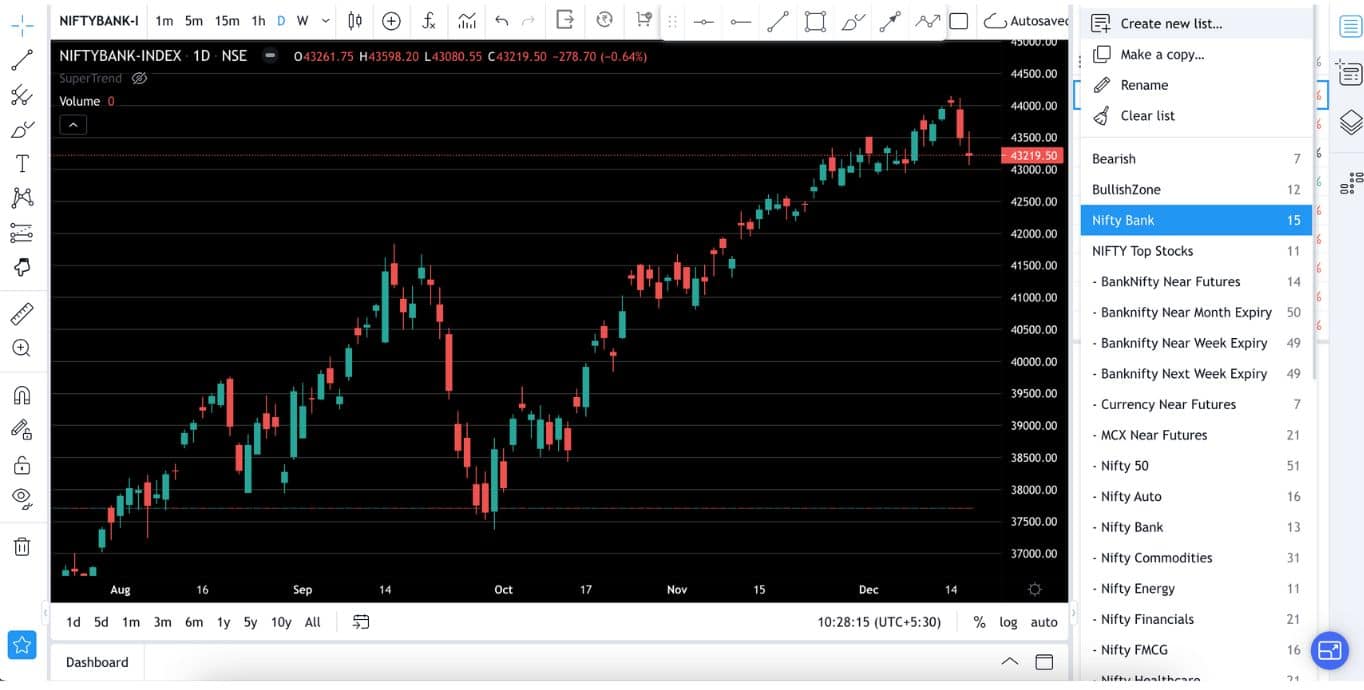Image resolution: width=1364 pixels, height=690 pixels.
Task: Set date range to All
Action: [312, 621]
